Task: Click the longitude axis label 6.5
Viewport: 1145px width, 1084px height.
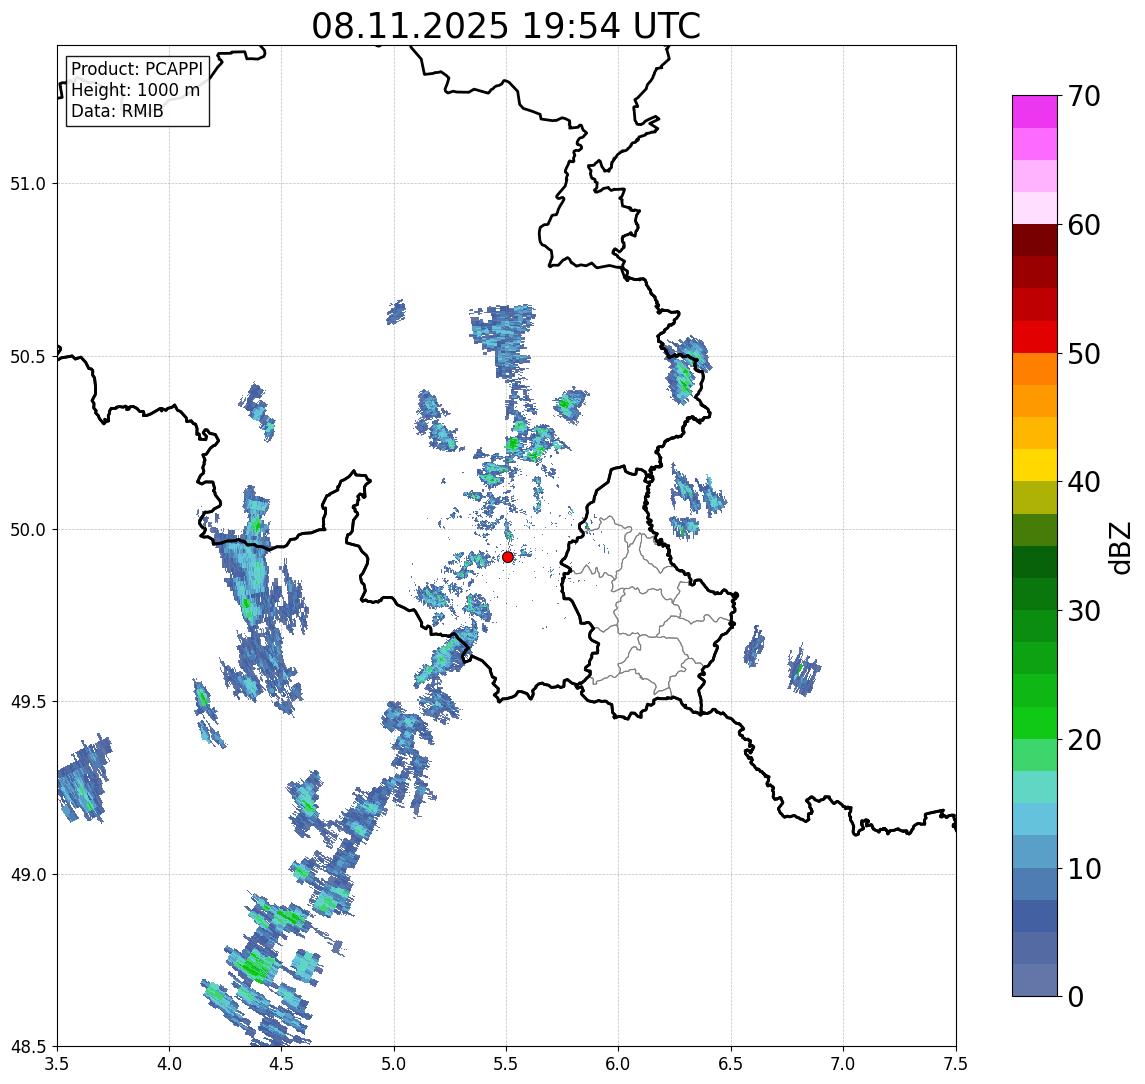Action: coord(732,1064)
